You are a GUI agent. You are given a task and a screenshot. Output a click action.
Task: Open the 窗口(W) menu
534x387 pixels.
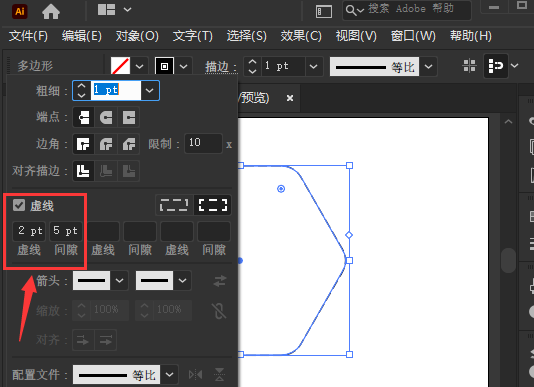tap(413, 36)
